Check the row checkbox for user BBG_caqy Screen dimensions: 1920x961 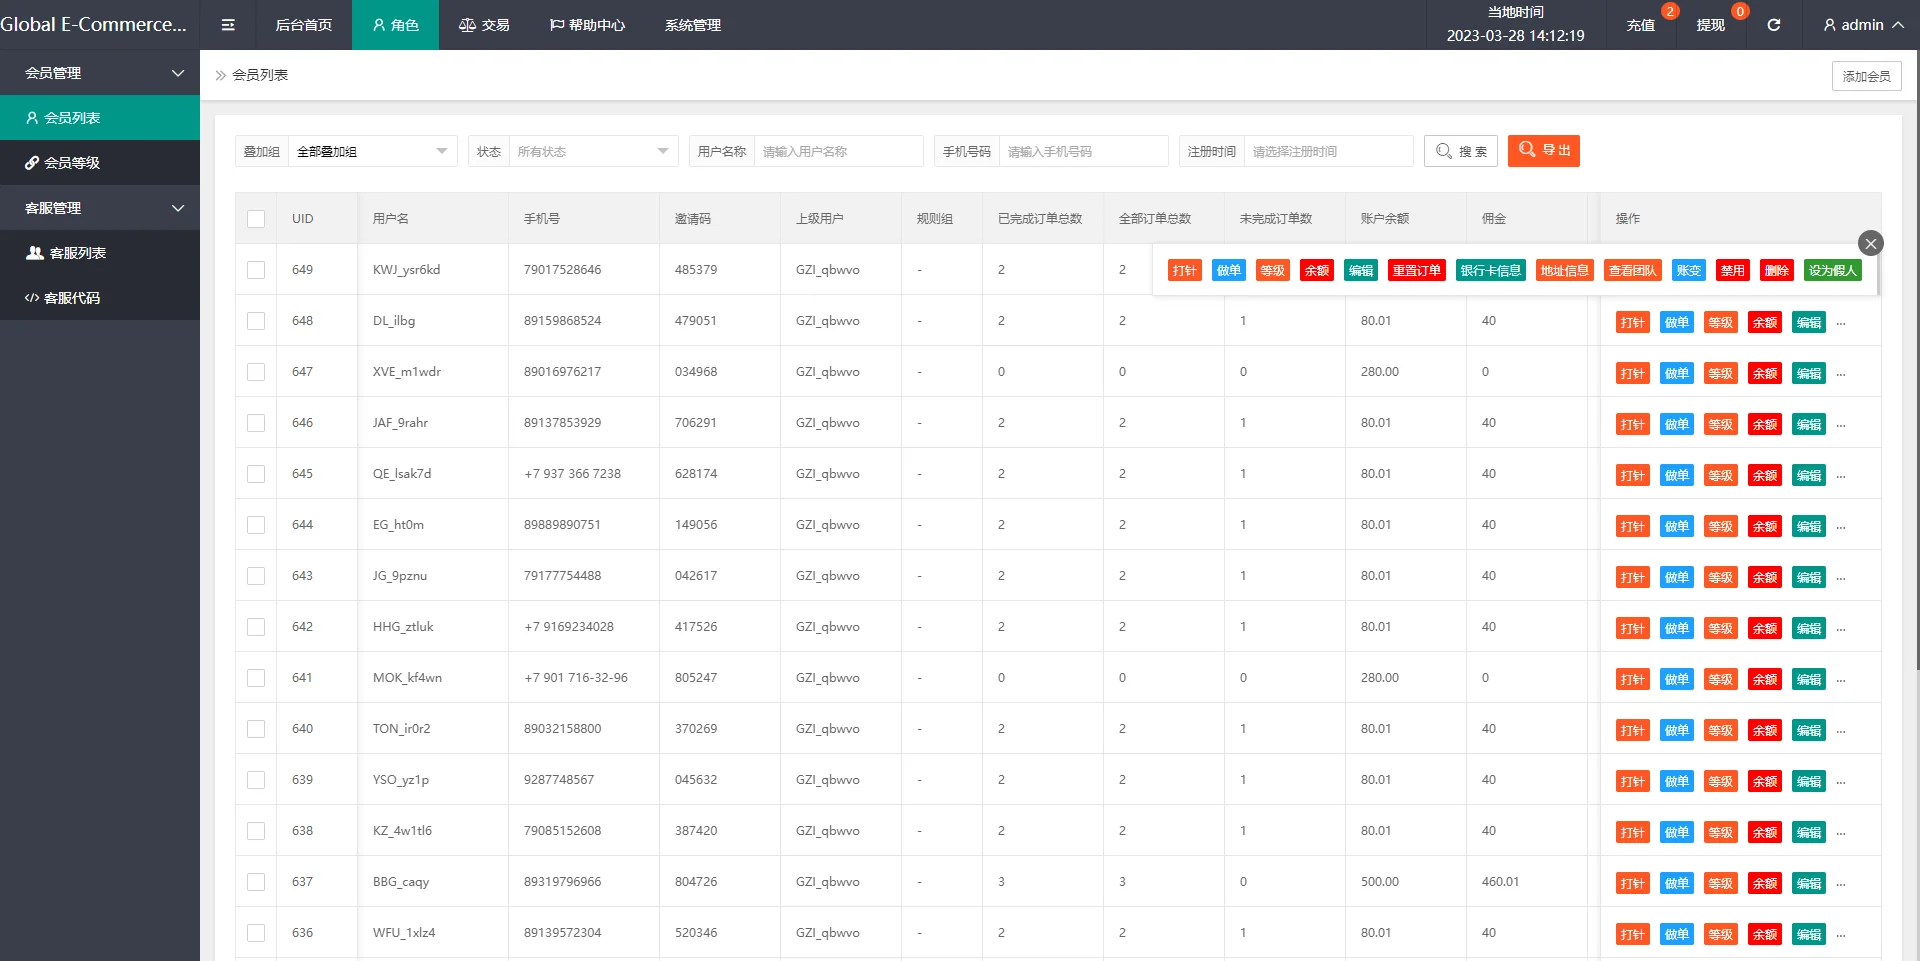point(256,882)
